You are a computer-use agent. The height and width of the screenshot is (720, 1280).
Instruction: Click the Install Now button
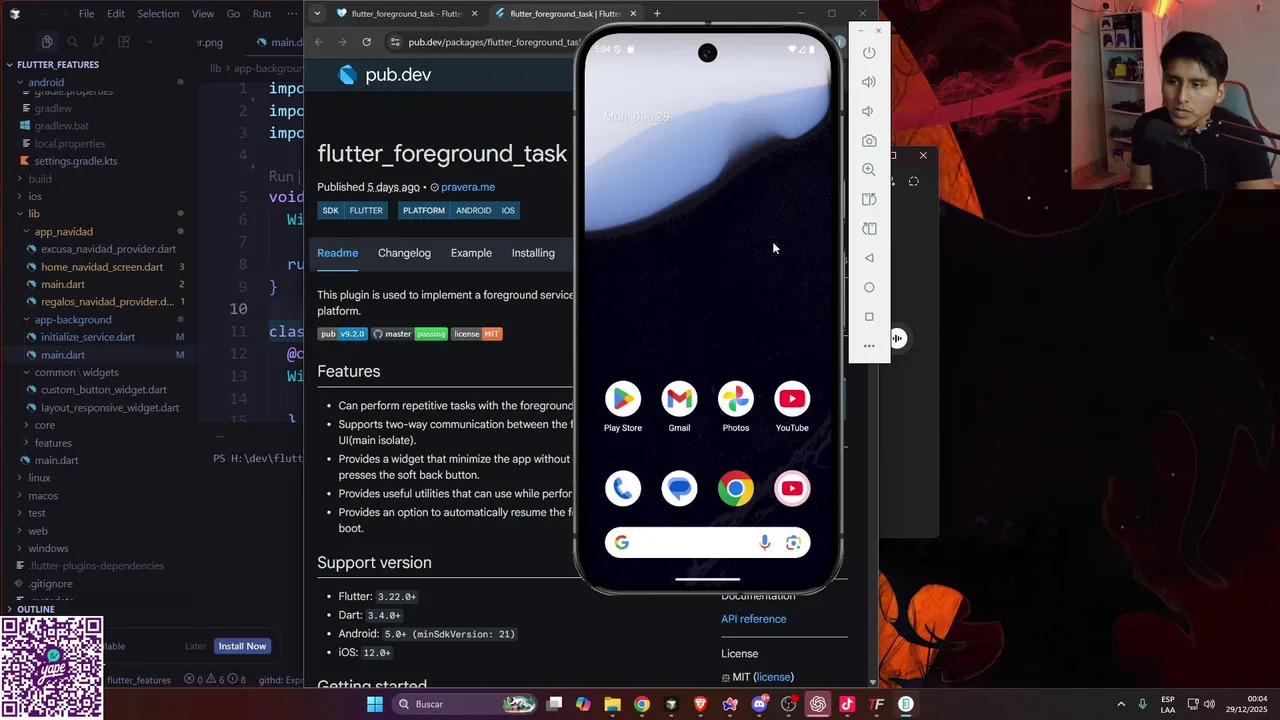[242, 646]
